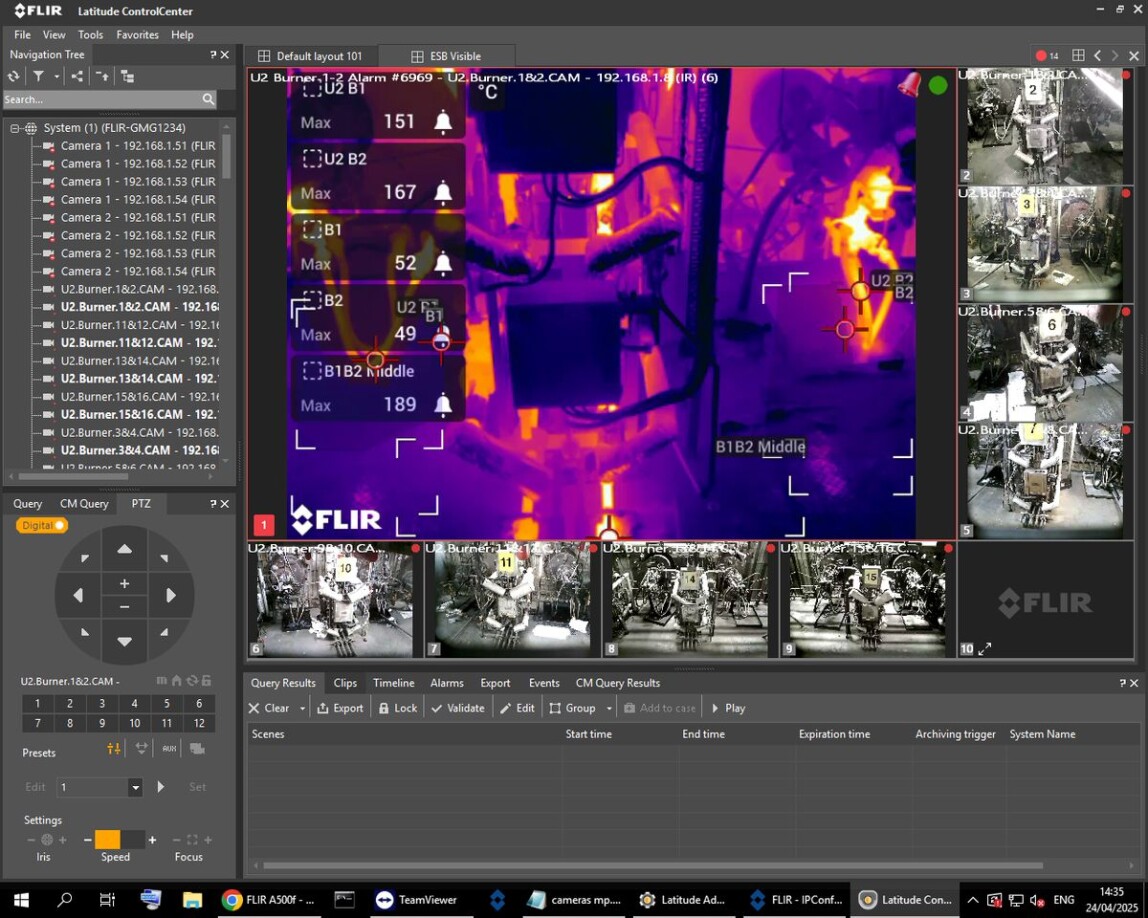Click the bell icon next to B1 Max 52
The height and width of the screenshot is (918, 1148).
coord(443,263)
